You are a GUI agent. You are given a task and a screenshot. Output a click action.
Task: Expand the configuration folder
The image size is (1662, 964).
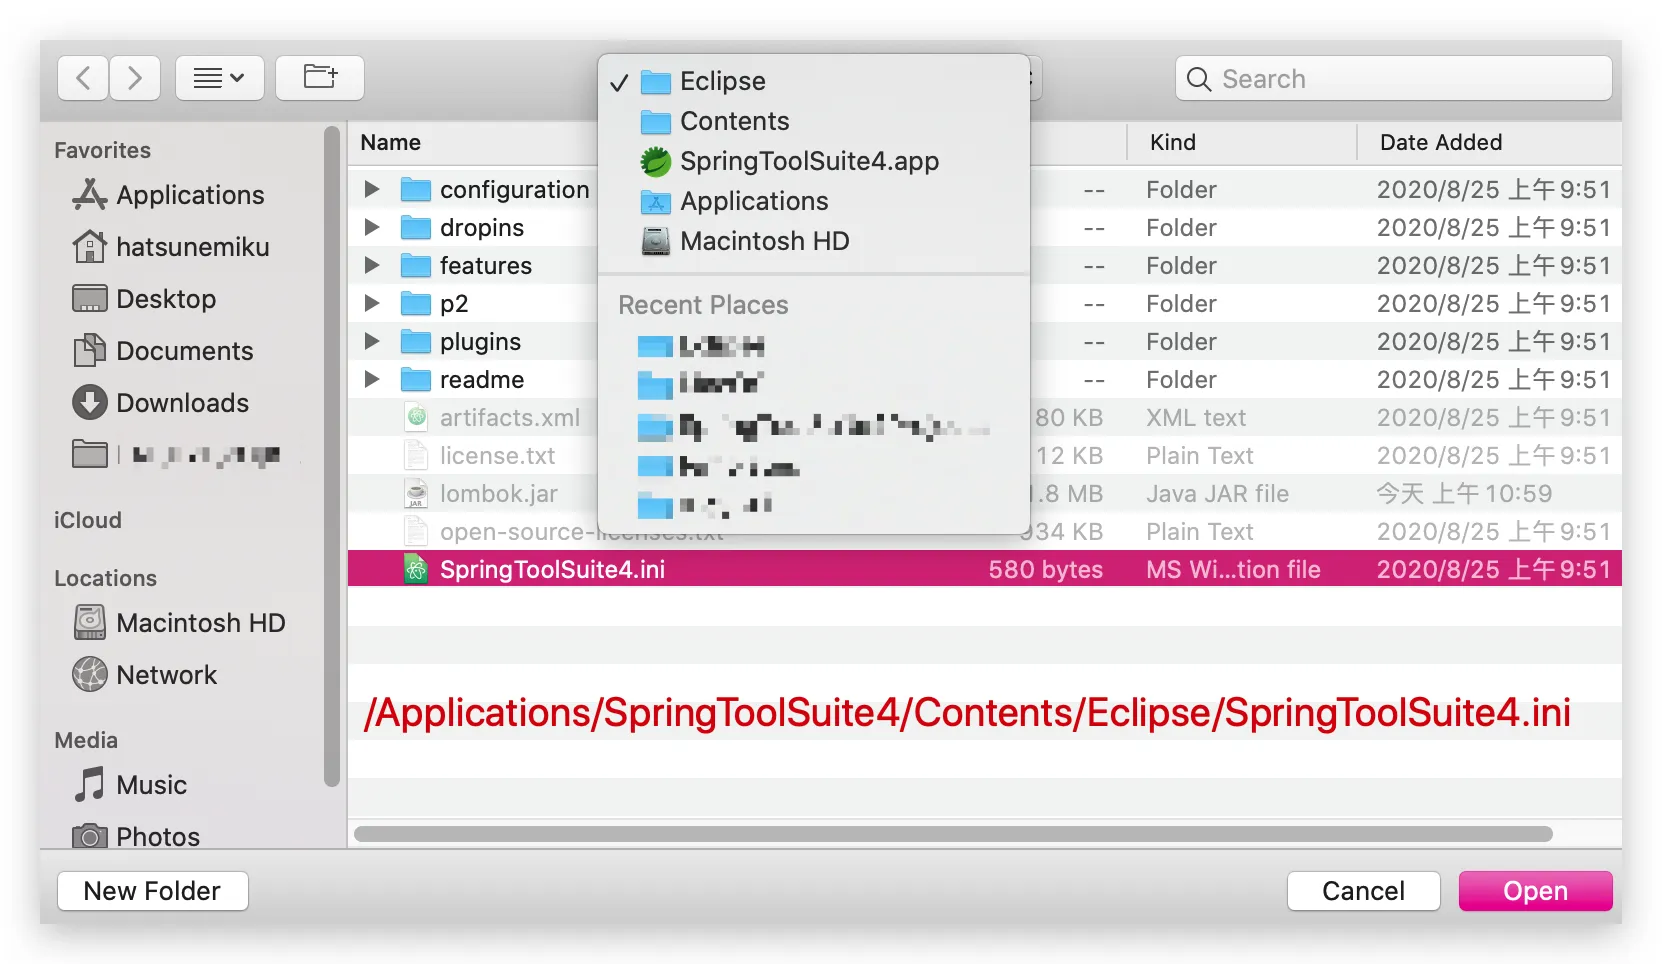[372, 189]
